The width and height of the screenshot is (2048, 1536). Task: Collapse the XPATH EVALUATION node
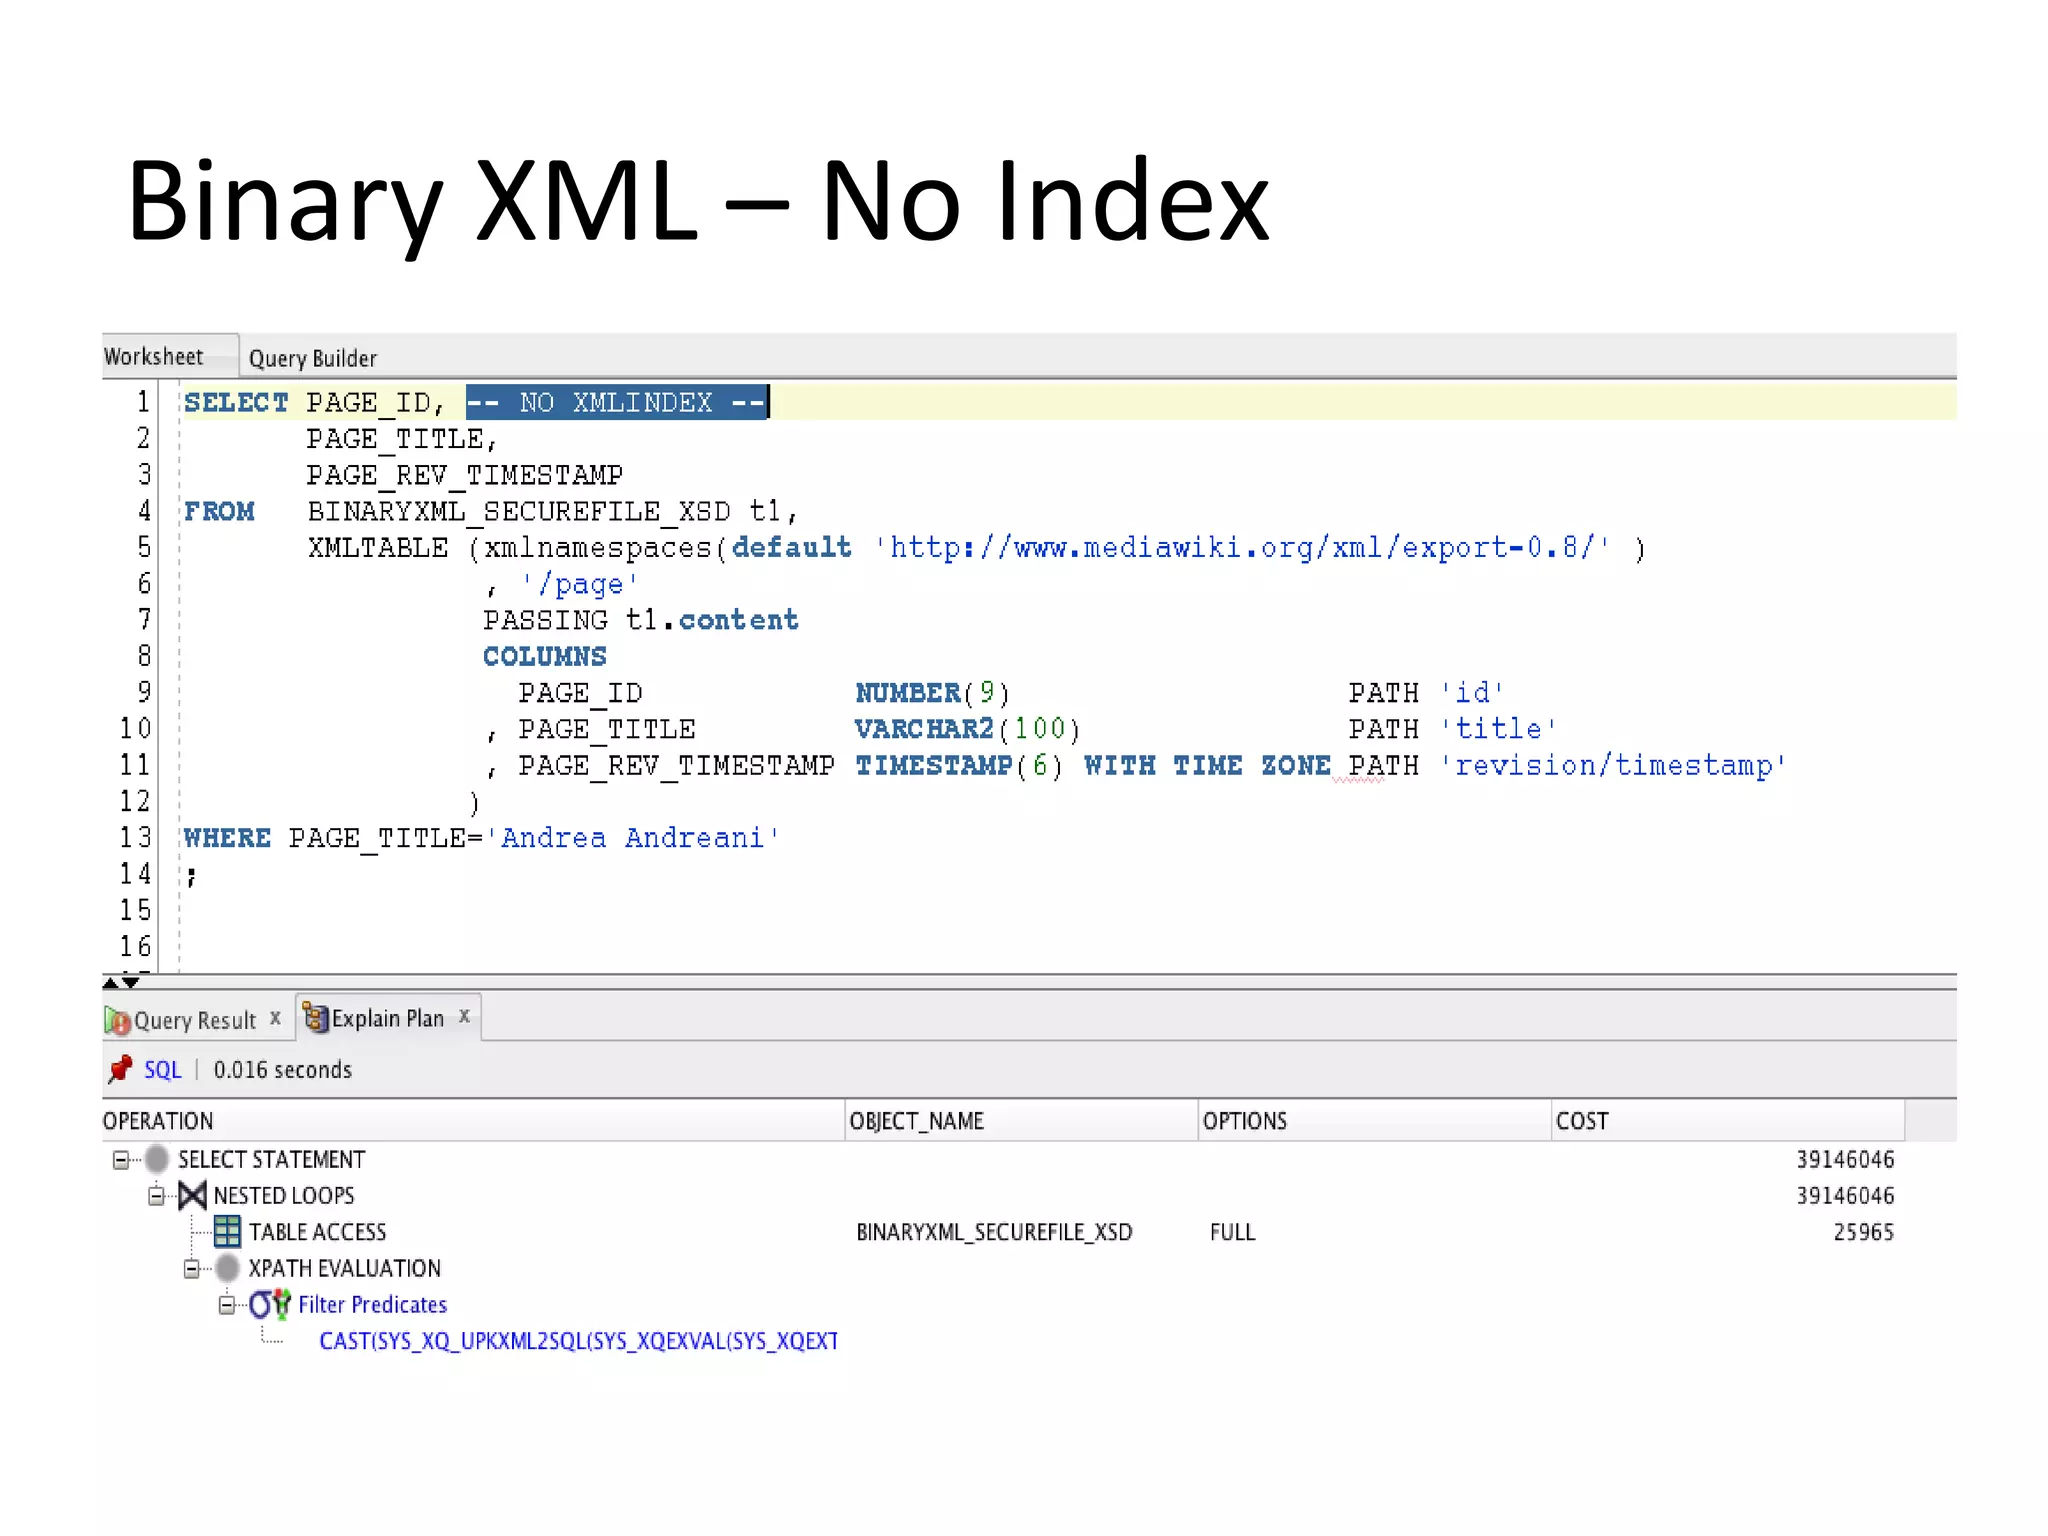pos(192,1269)
